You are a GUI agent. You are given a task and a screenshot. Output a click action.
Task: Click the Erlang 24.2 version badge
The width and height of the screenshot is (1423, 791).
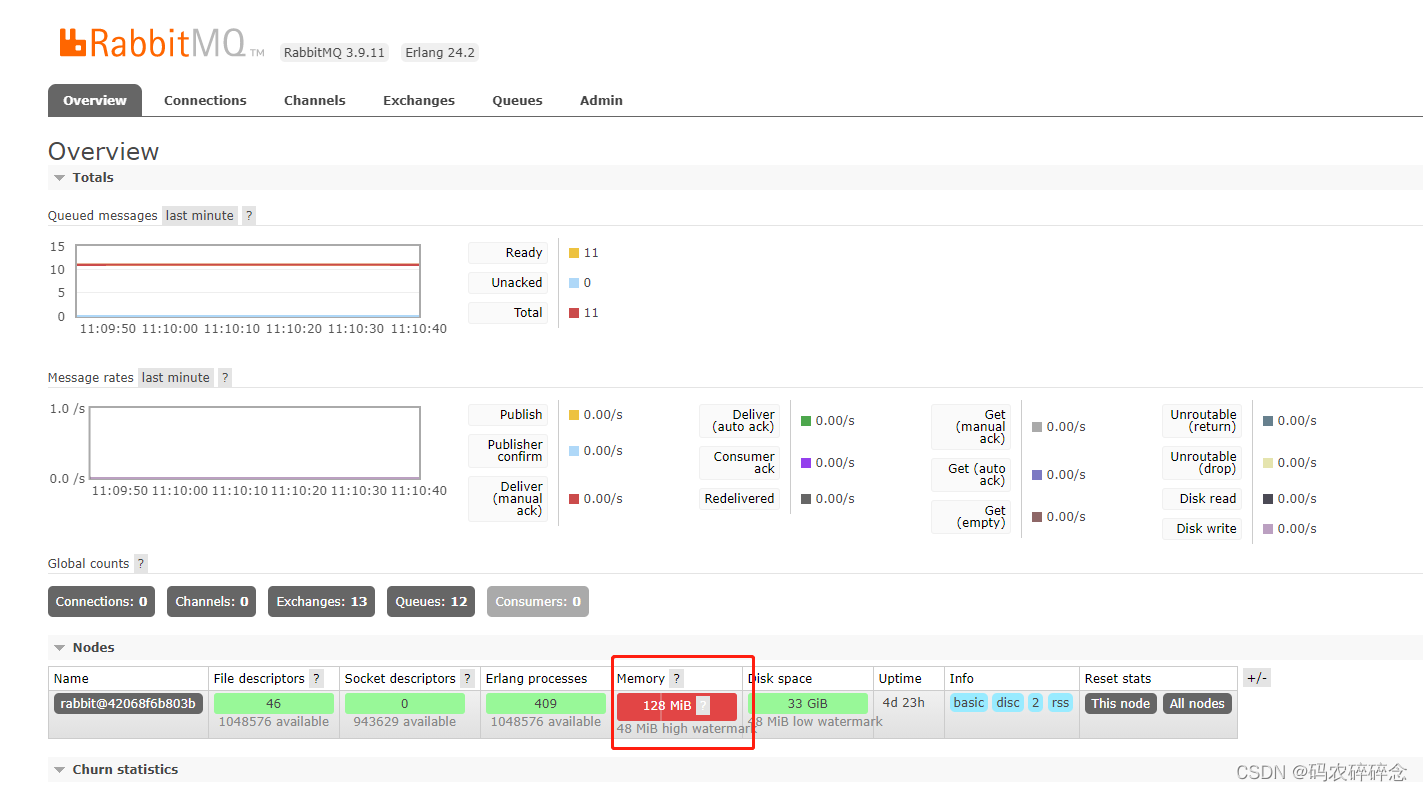pos(440,53)
